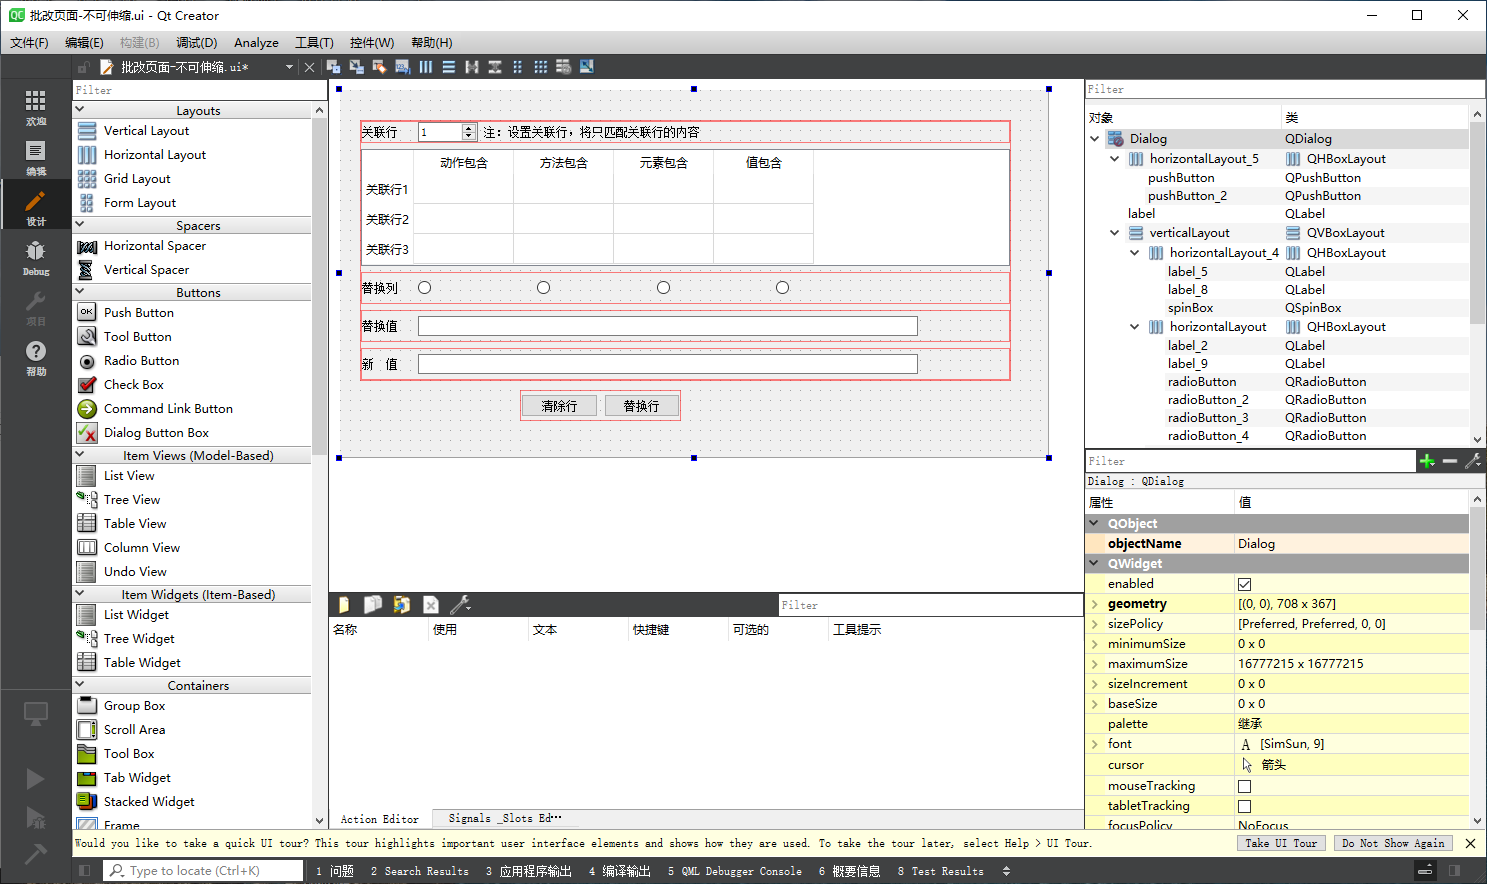Collapse the Spacers widget category

pos(80,225)
